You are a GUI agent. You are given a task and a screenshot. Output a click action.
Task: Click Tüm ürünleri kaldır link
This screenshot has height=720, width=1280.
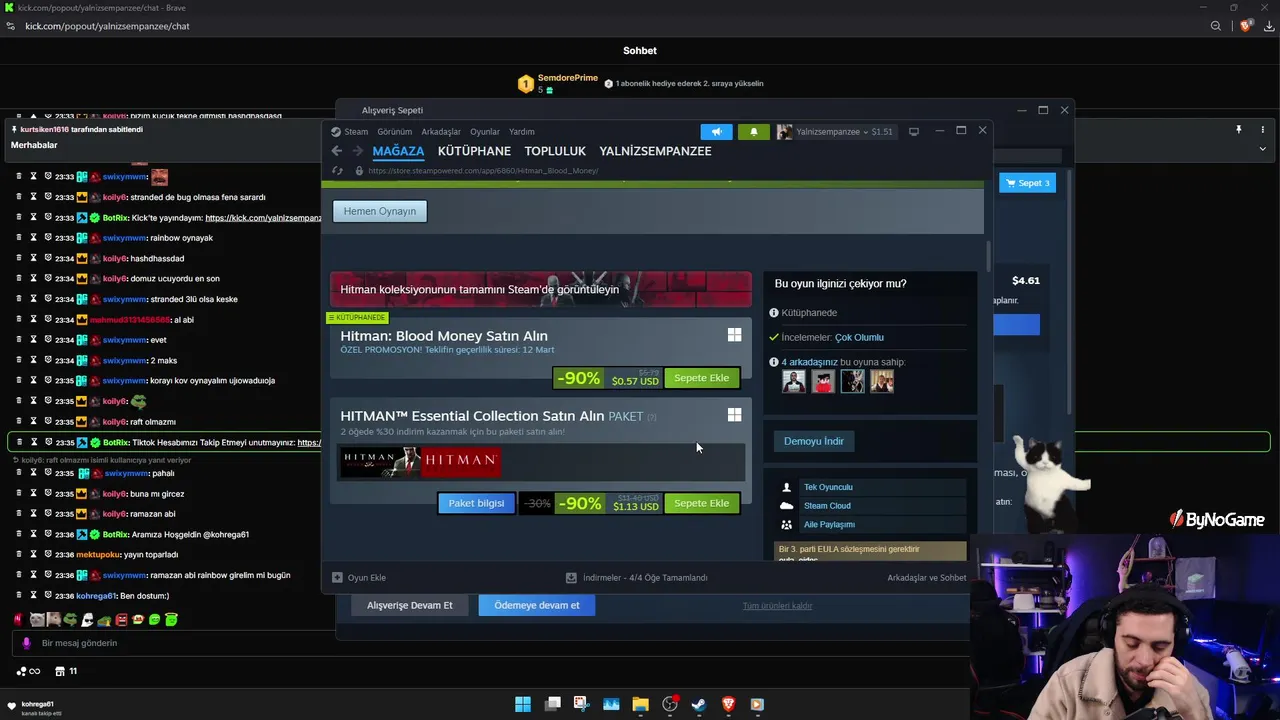777,606
